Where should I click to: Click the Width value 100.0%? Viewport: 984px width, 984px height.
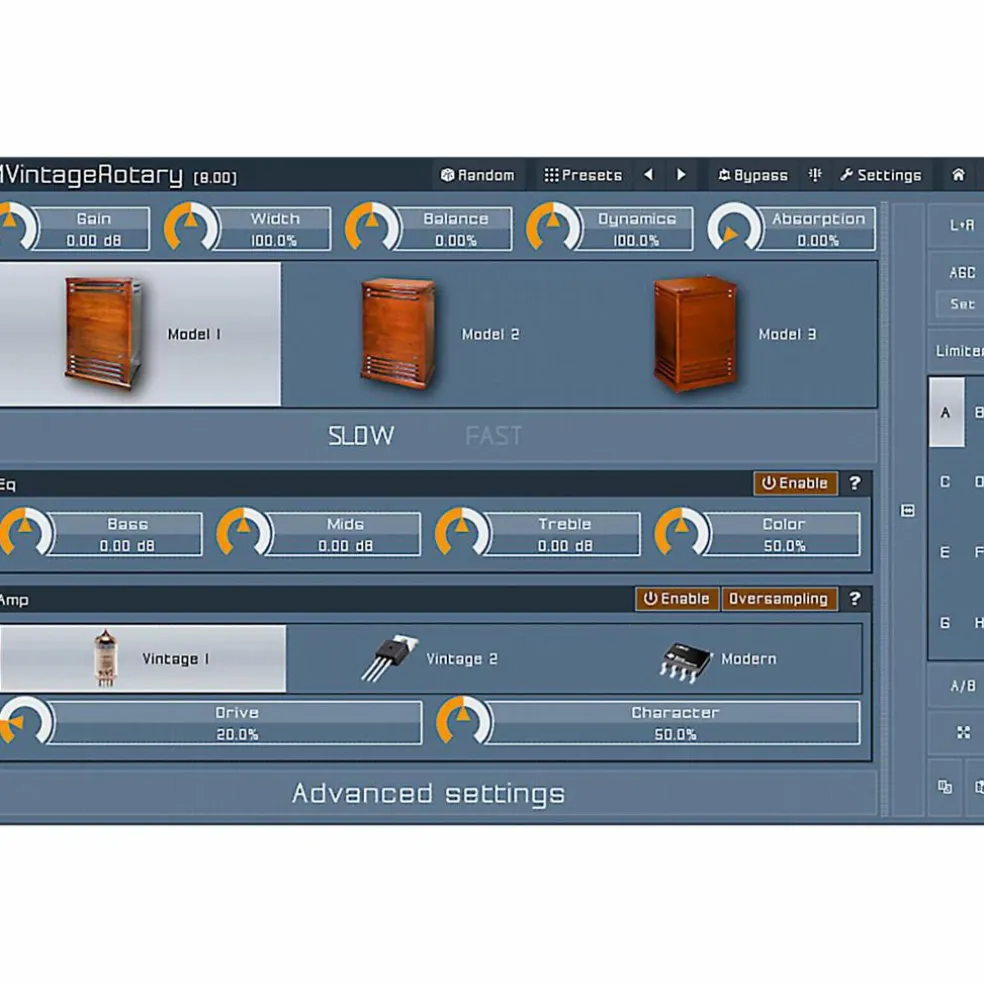click(x=274, y=240)
